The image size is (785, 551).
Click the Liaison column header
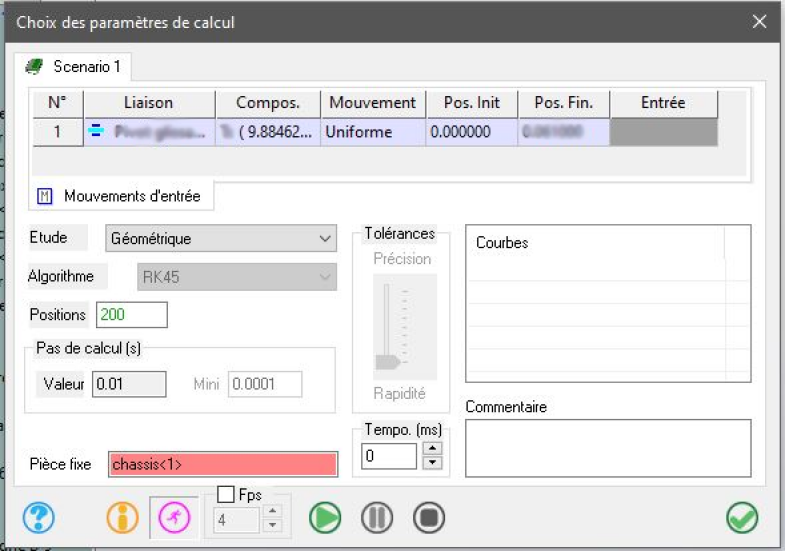149,103
